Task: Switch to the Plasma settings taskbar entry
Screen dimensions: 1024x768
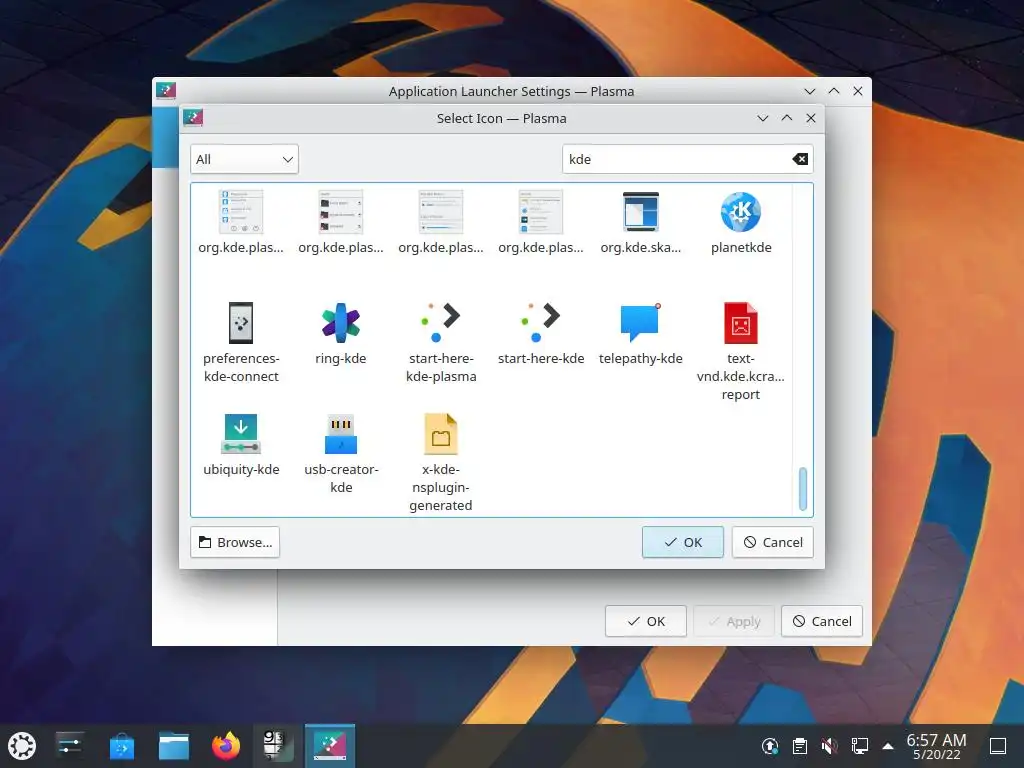Action: [330, 746]
